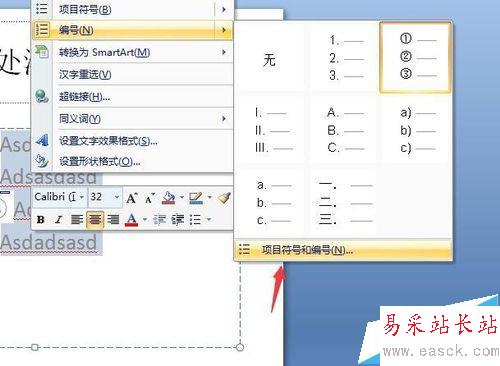Align text left in mini toolbar
500x366 pixels.
[x=77, y=220]
